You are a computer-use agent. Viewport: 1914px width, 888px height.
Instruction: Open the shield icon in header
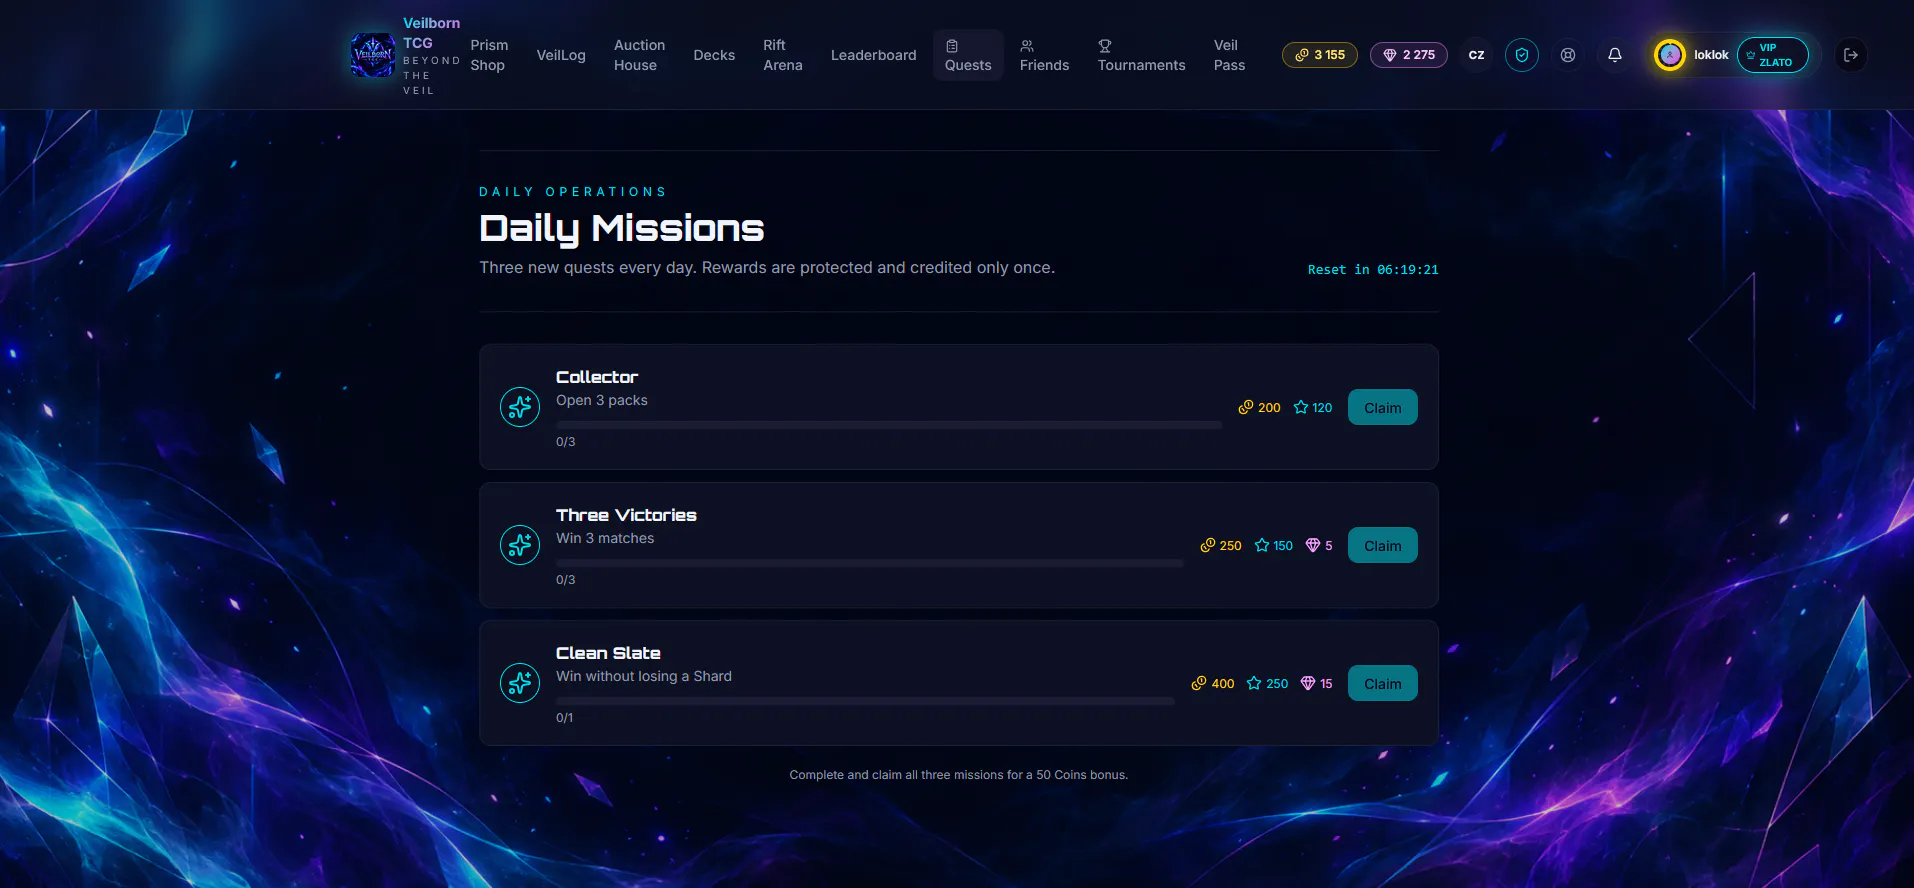pos(1522,55)
